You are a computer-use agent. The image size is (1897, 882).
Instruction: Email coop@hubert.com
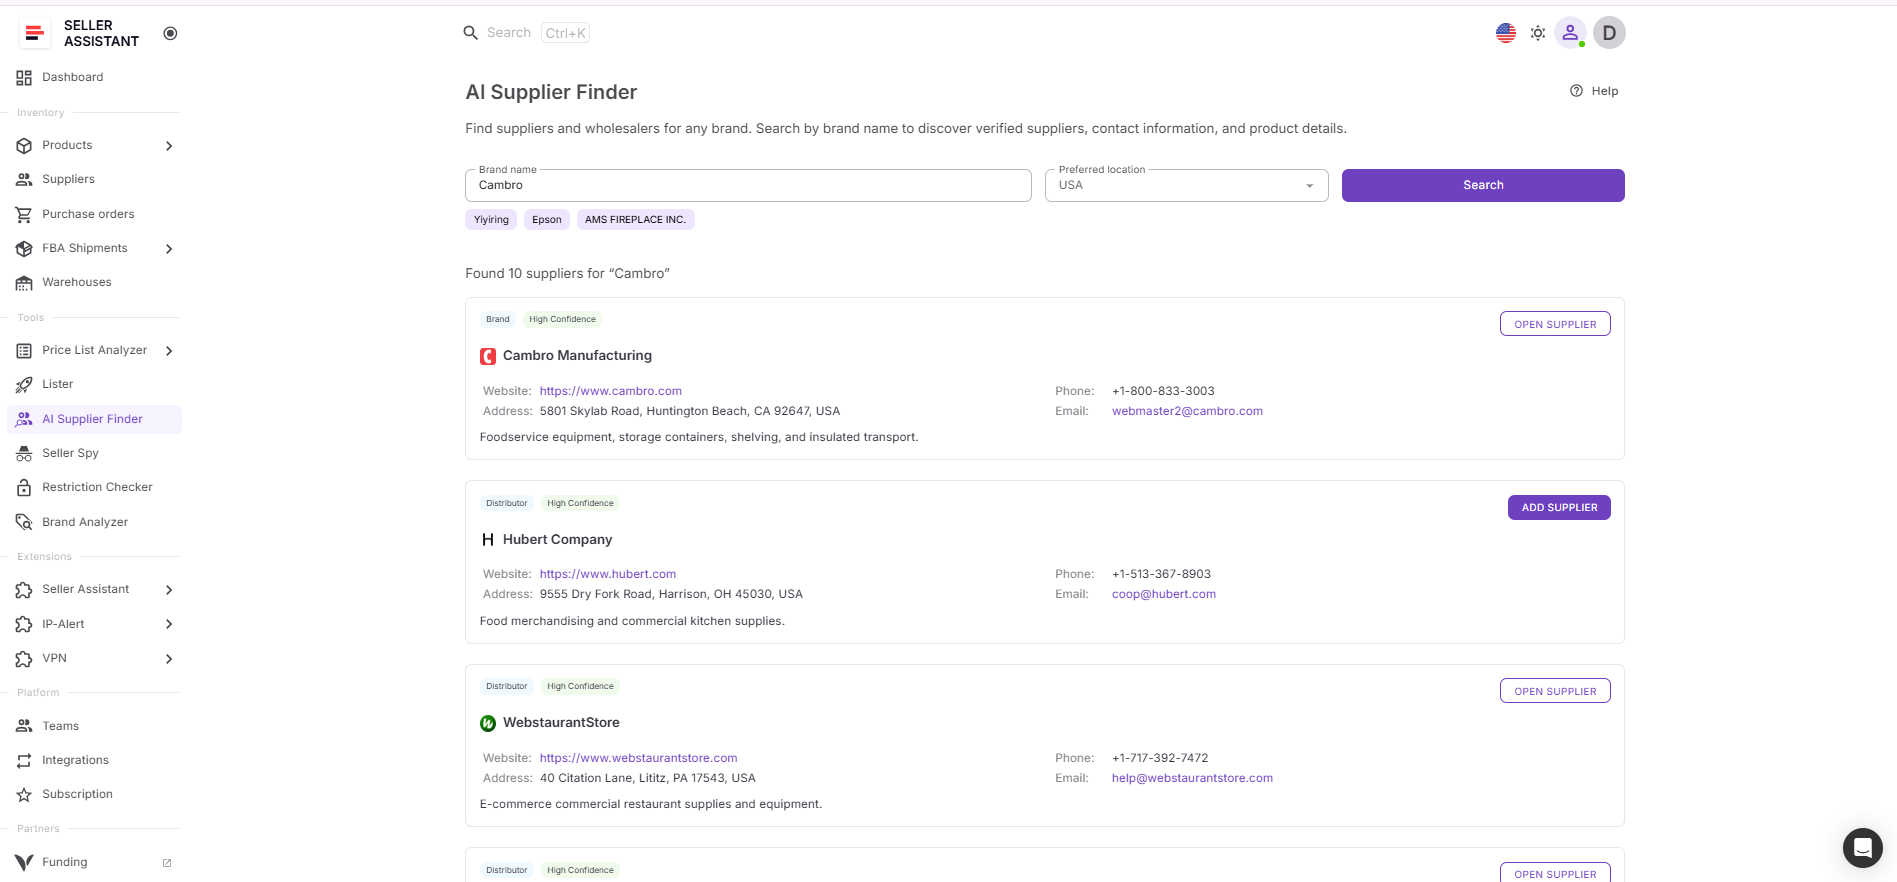click(1164, 594)
